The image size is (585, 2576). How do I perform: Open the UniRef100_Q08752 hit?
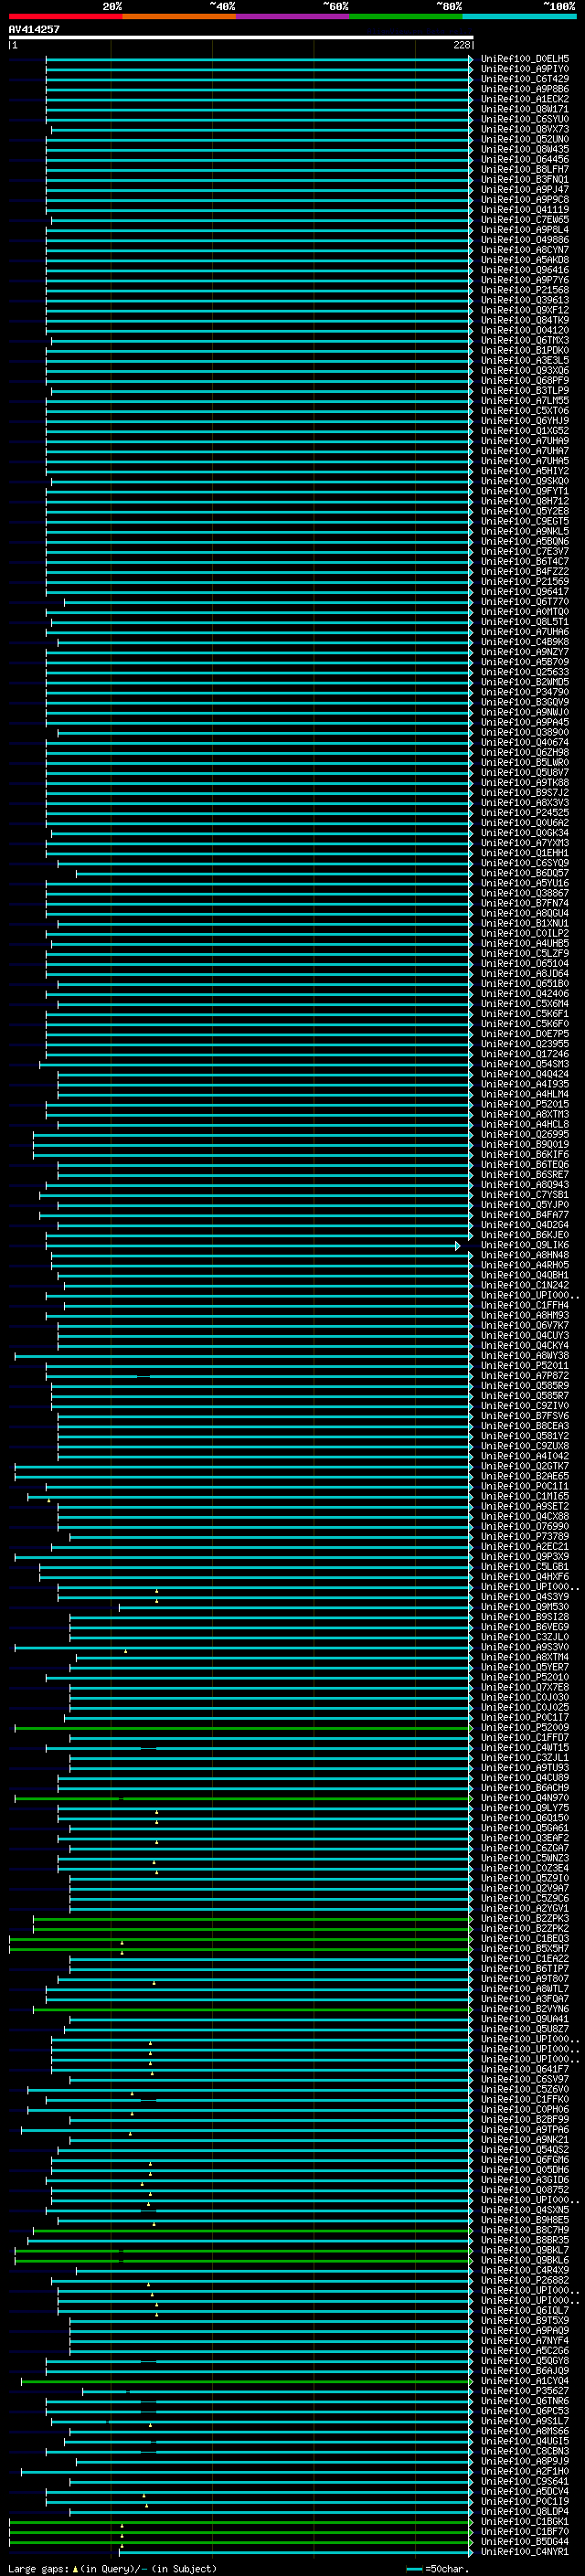point(524,2190)
